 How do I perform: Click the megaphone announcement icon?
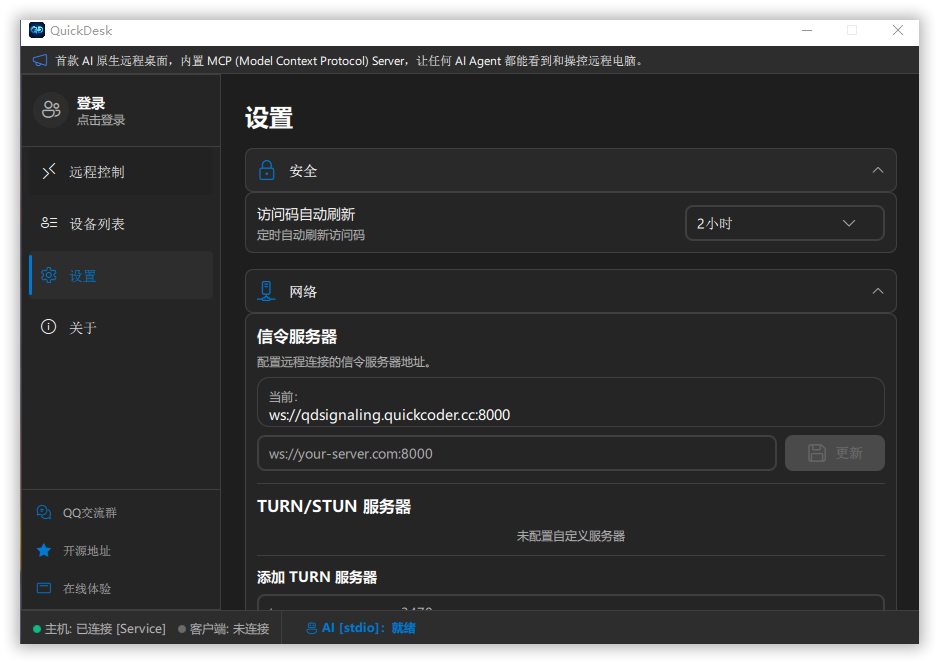coord(39,60)
